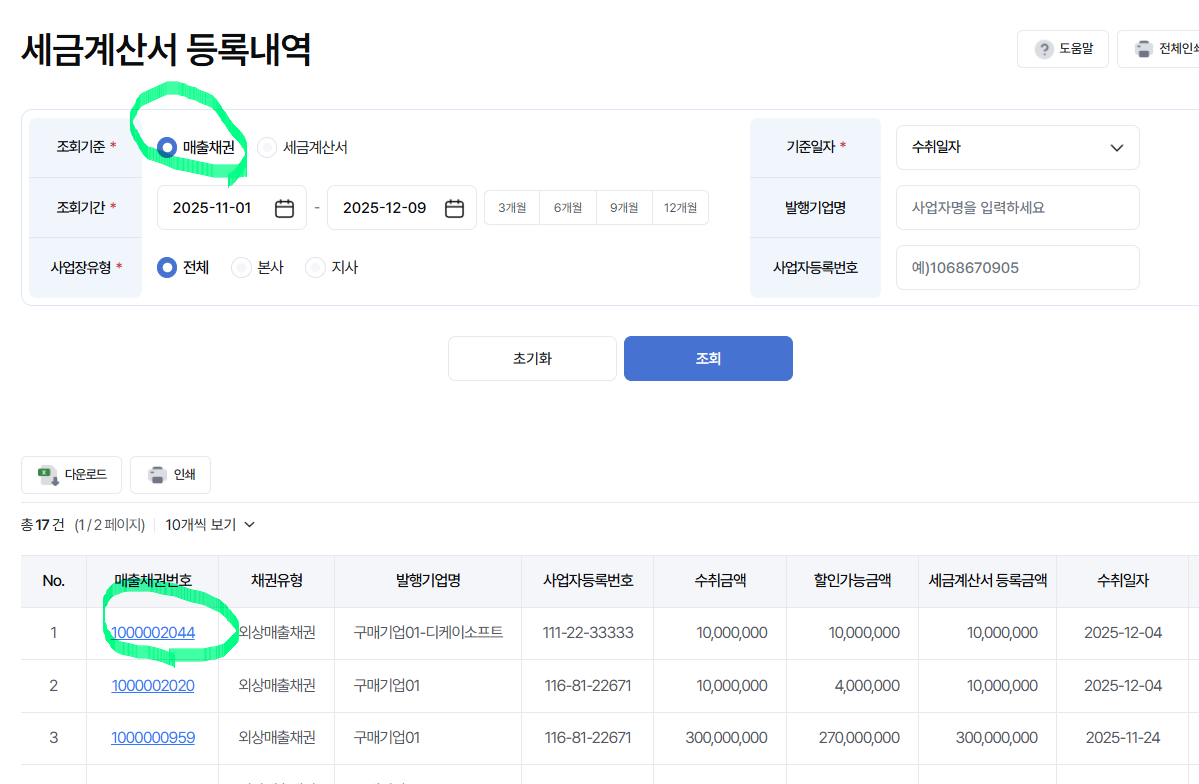Click discount amount 4,000,000

click(867, 686)
